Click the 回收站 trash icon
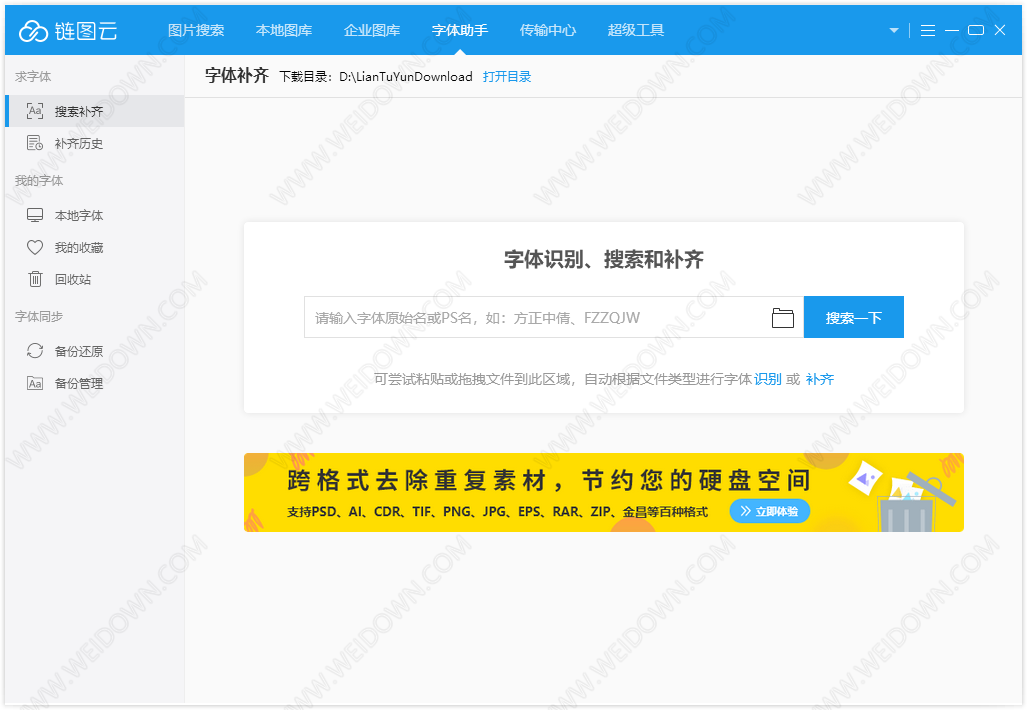Screen dimensions: 1027x710 (35, 279)
